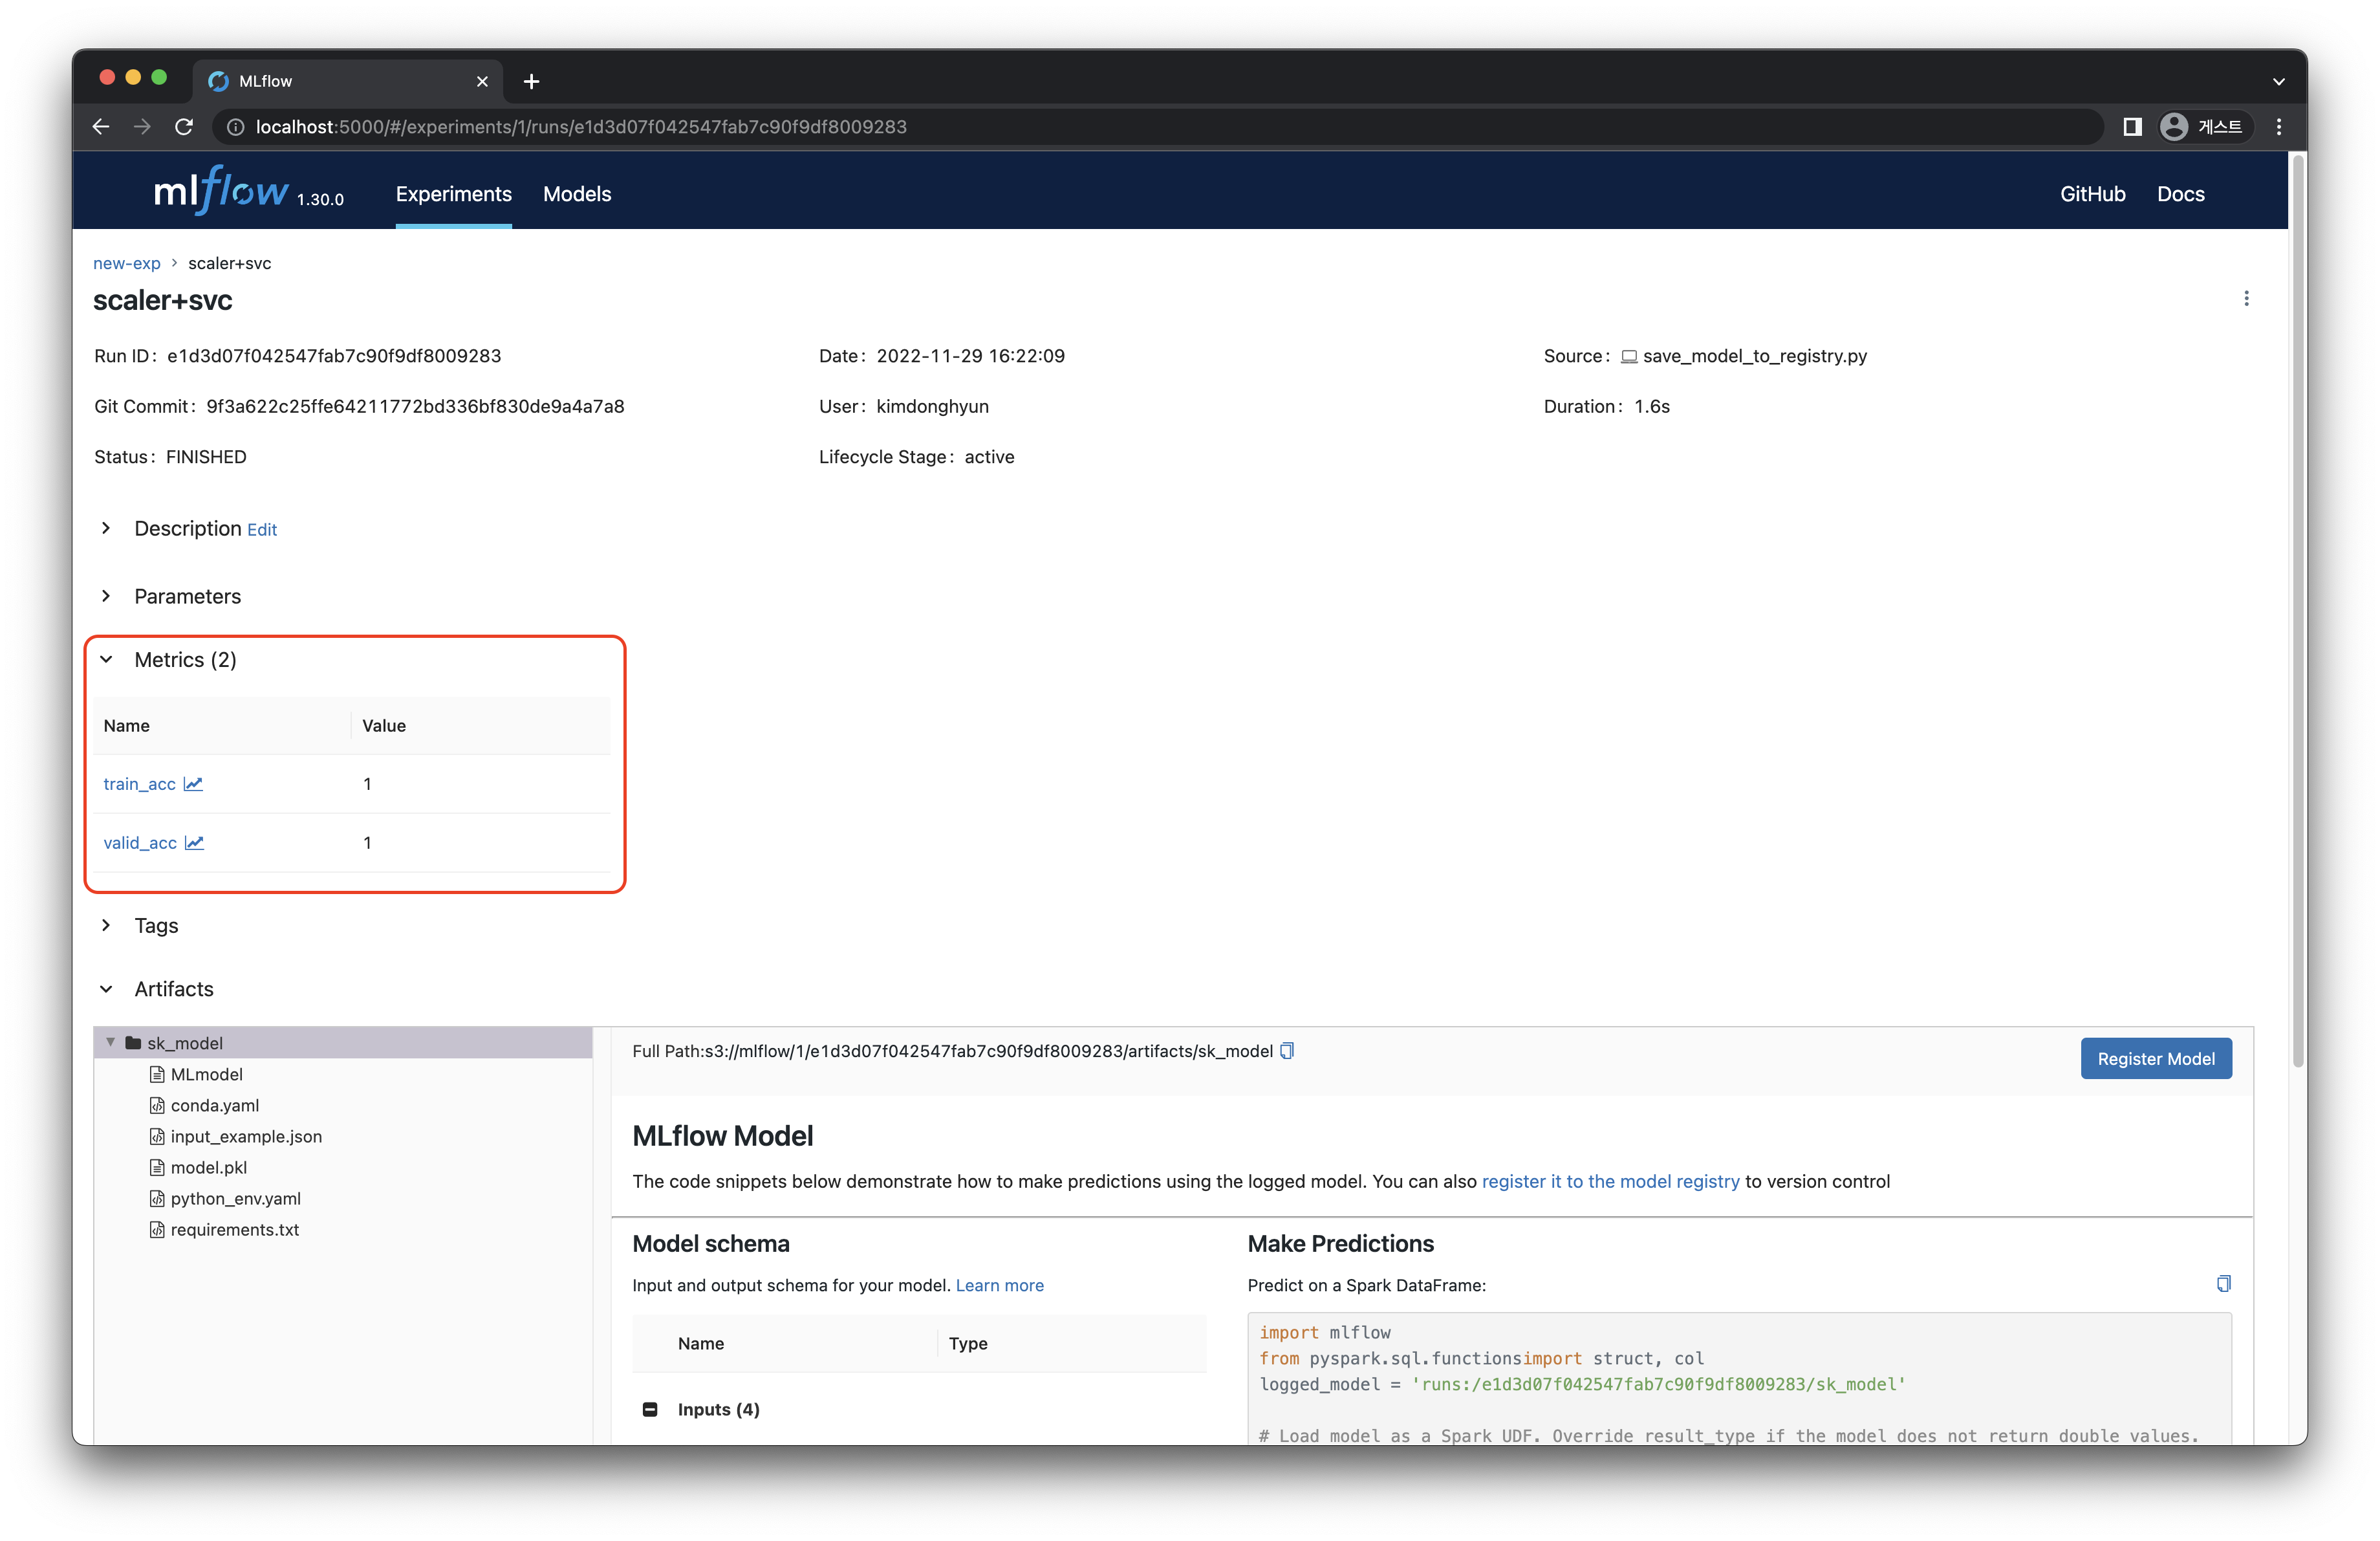Toggle collapse the Metrics section
2380x1541 pixels.
coord(107,659)
